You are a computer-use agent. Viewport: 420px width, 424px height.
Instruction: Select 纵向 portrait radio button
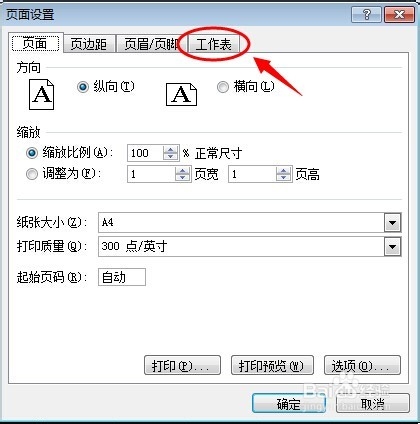(83, 87)
